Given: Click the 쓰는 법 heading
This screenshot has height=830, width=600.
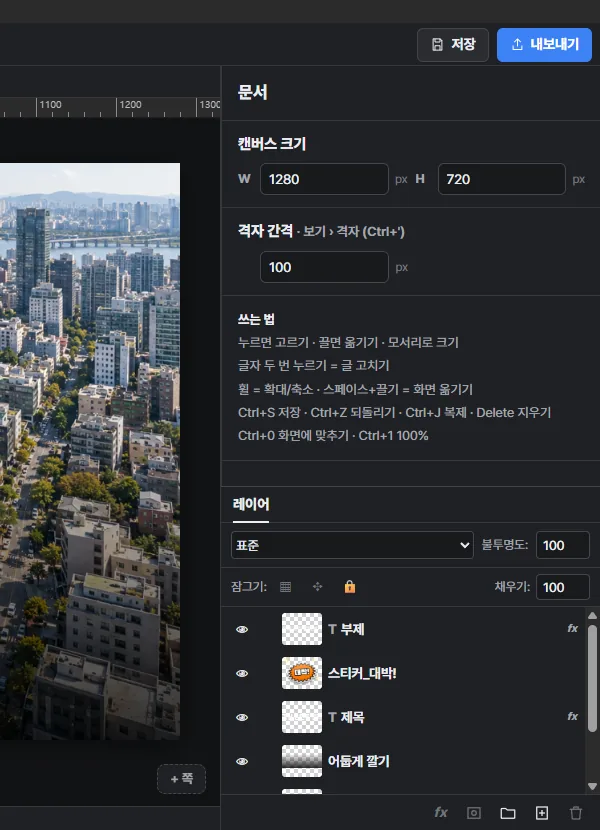Looking at the screenshot, I should pyautogui.click(x=256, y=319).
